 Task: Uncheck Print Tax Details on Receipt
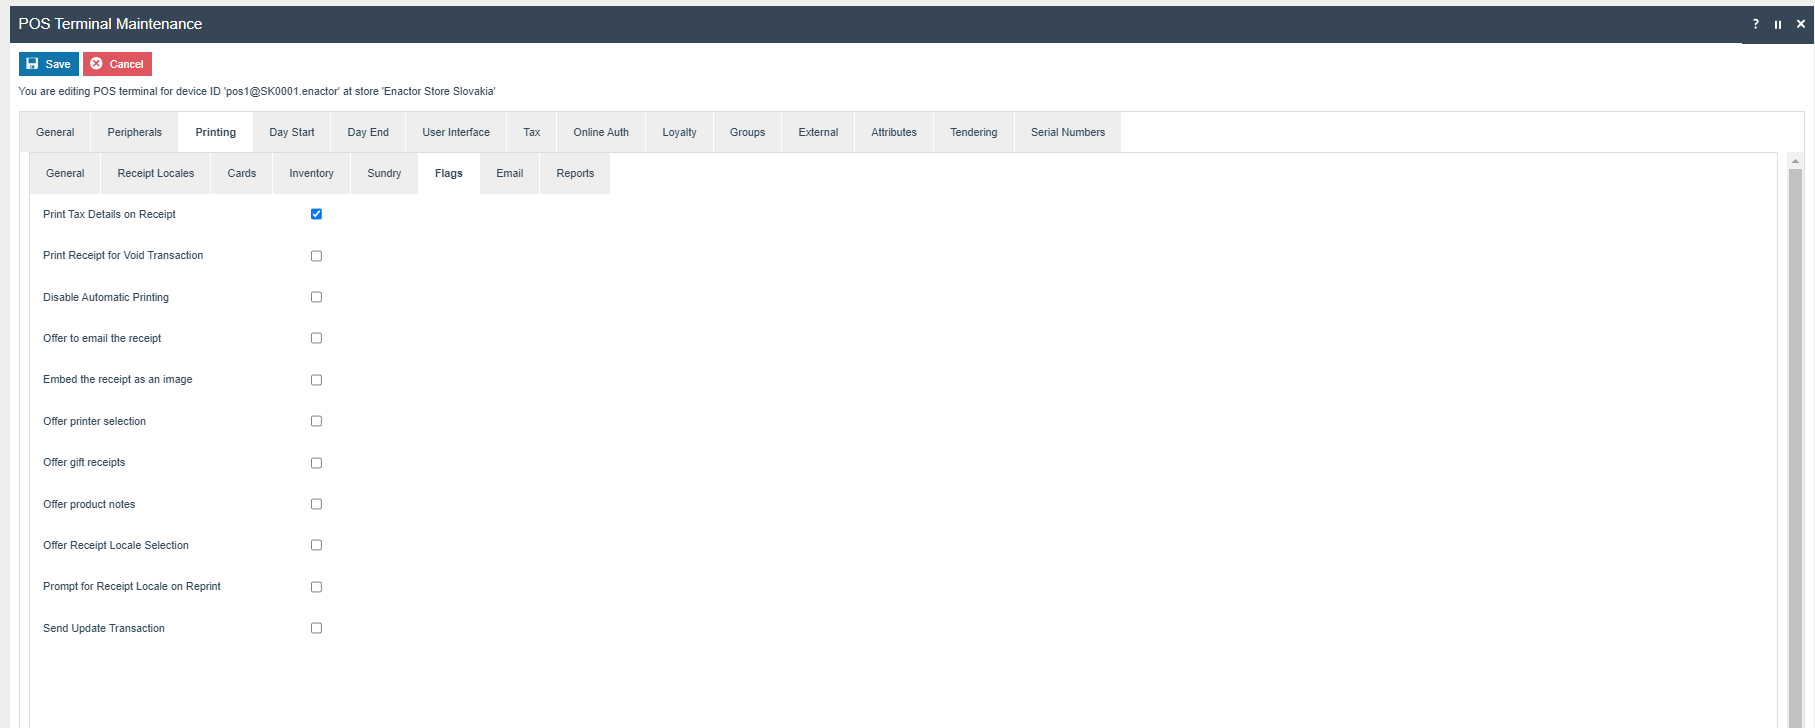(x=316, y=214)
